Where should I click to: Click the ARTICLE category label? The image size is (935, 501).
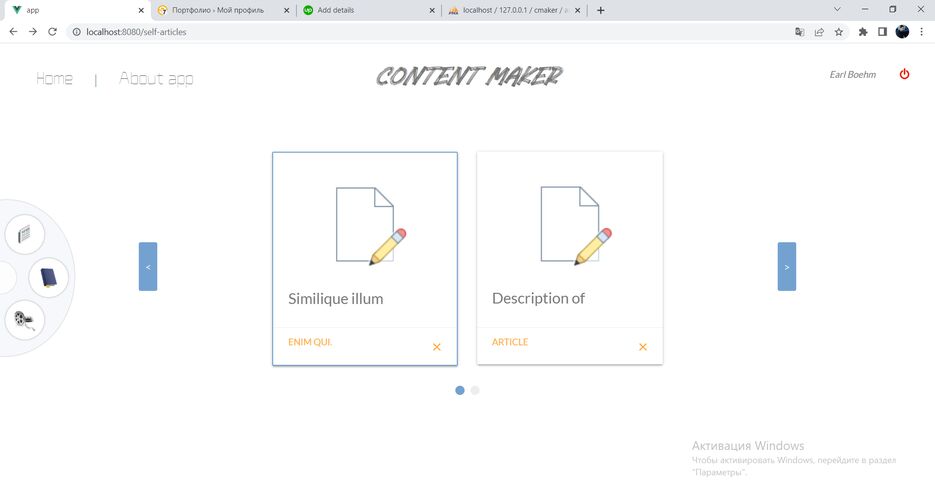point(510,342)
